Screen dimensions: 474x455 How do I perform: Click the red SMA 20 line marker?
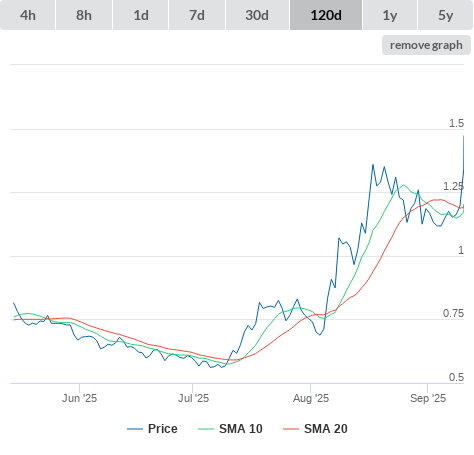[291, 429]
